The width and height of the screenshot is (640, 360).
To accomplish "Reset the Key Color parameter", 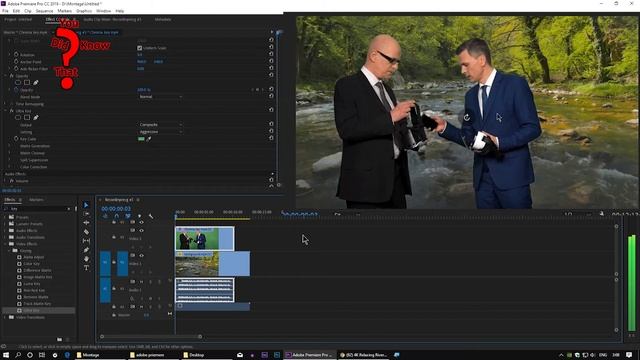I will click(x=271, y=138).
